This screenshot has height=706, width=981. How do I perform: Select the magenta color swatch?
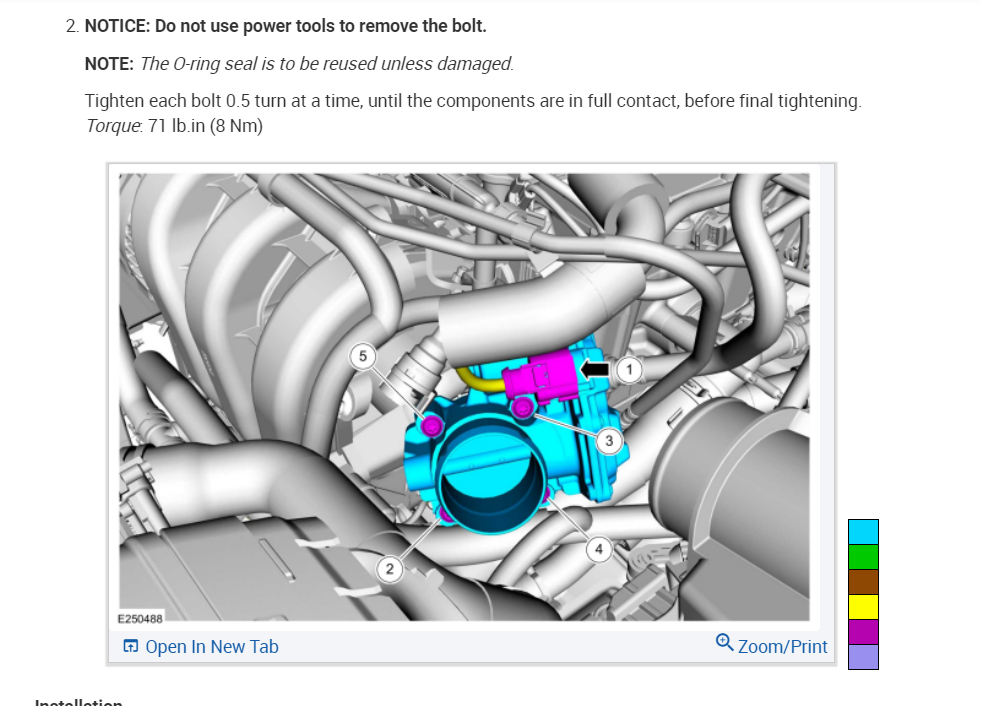pos(863,632)
